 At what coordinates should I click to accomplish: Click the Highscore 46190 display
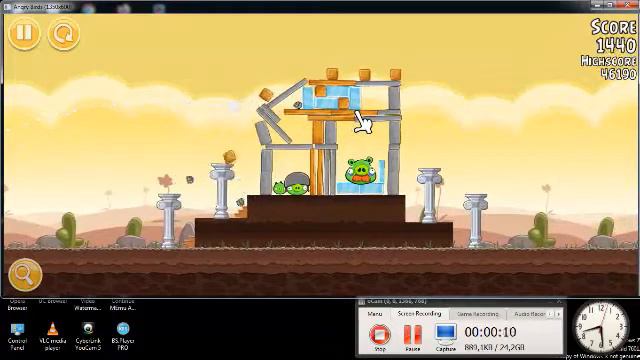609,67
